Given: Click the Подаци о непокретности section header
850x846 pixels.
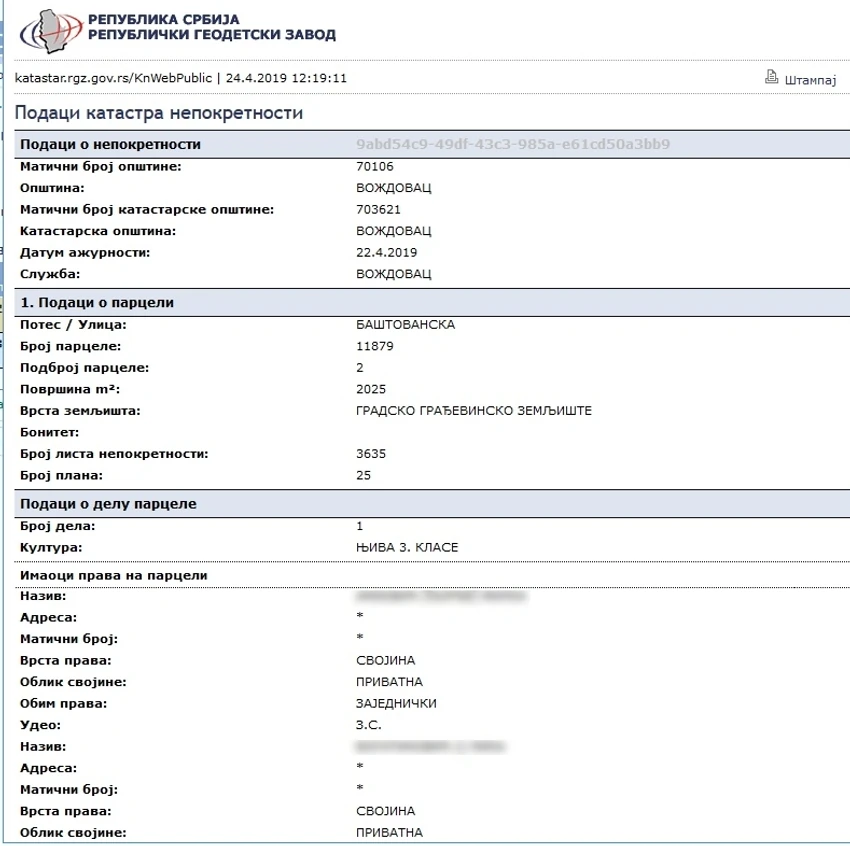Looking at the screenshot, I should [111, 144].
